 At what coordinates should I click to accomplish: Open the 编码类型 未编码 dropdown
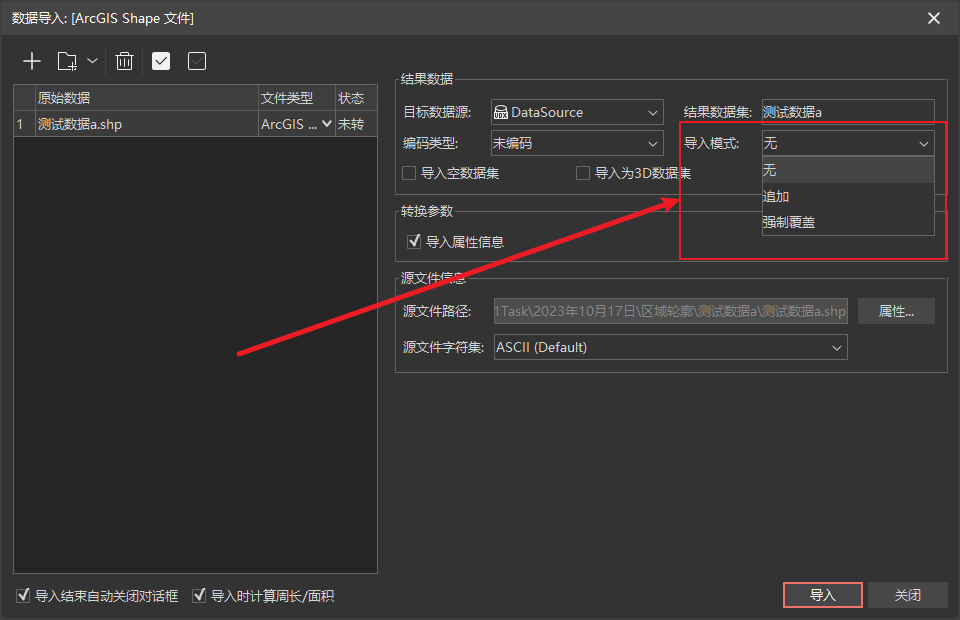[x=577, y=143]
